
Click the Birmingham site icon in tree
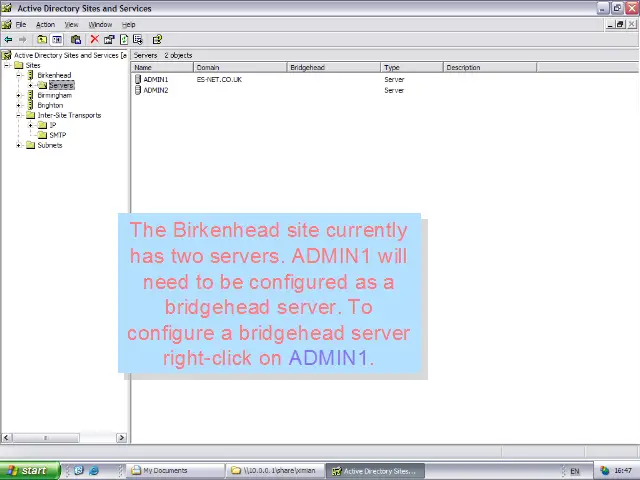(31, 95)
